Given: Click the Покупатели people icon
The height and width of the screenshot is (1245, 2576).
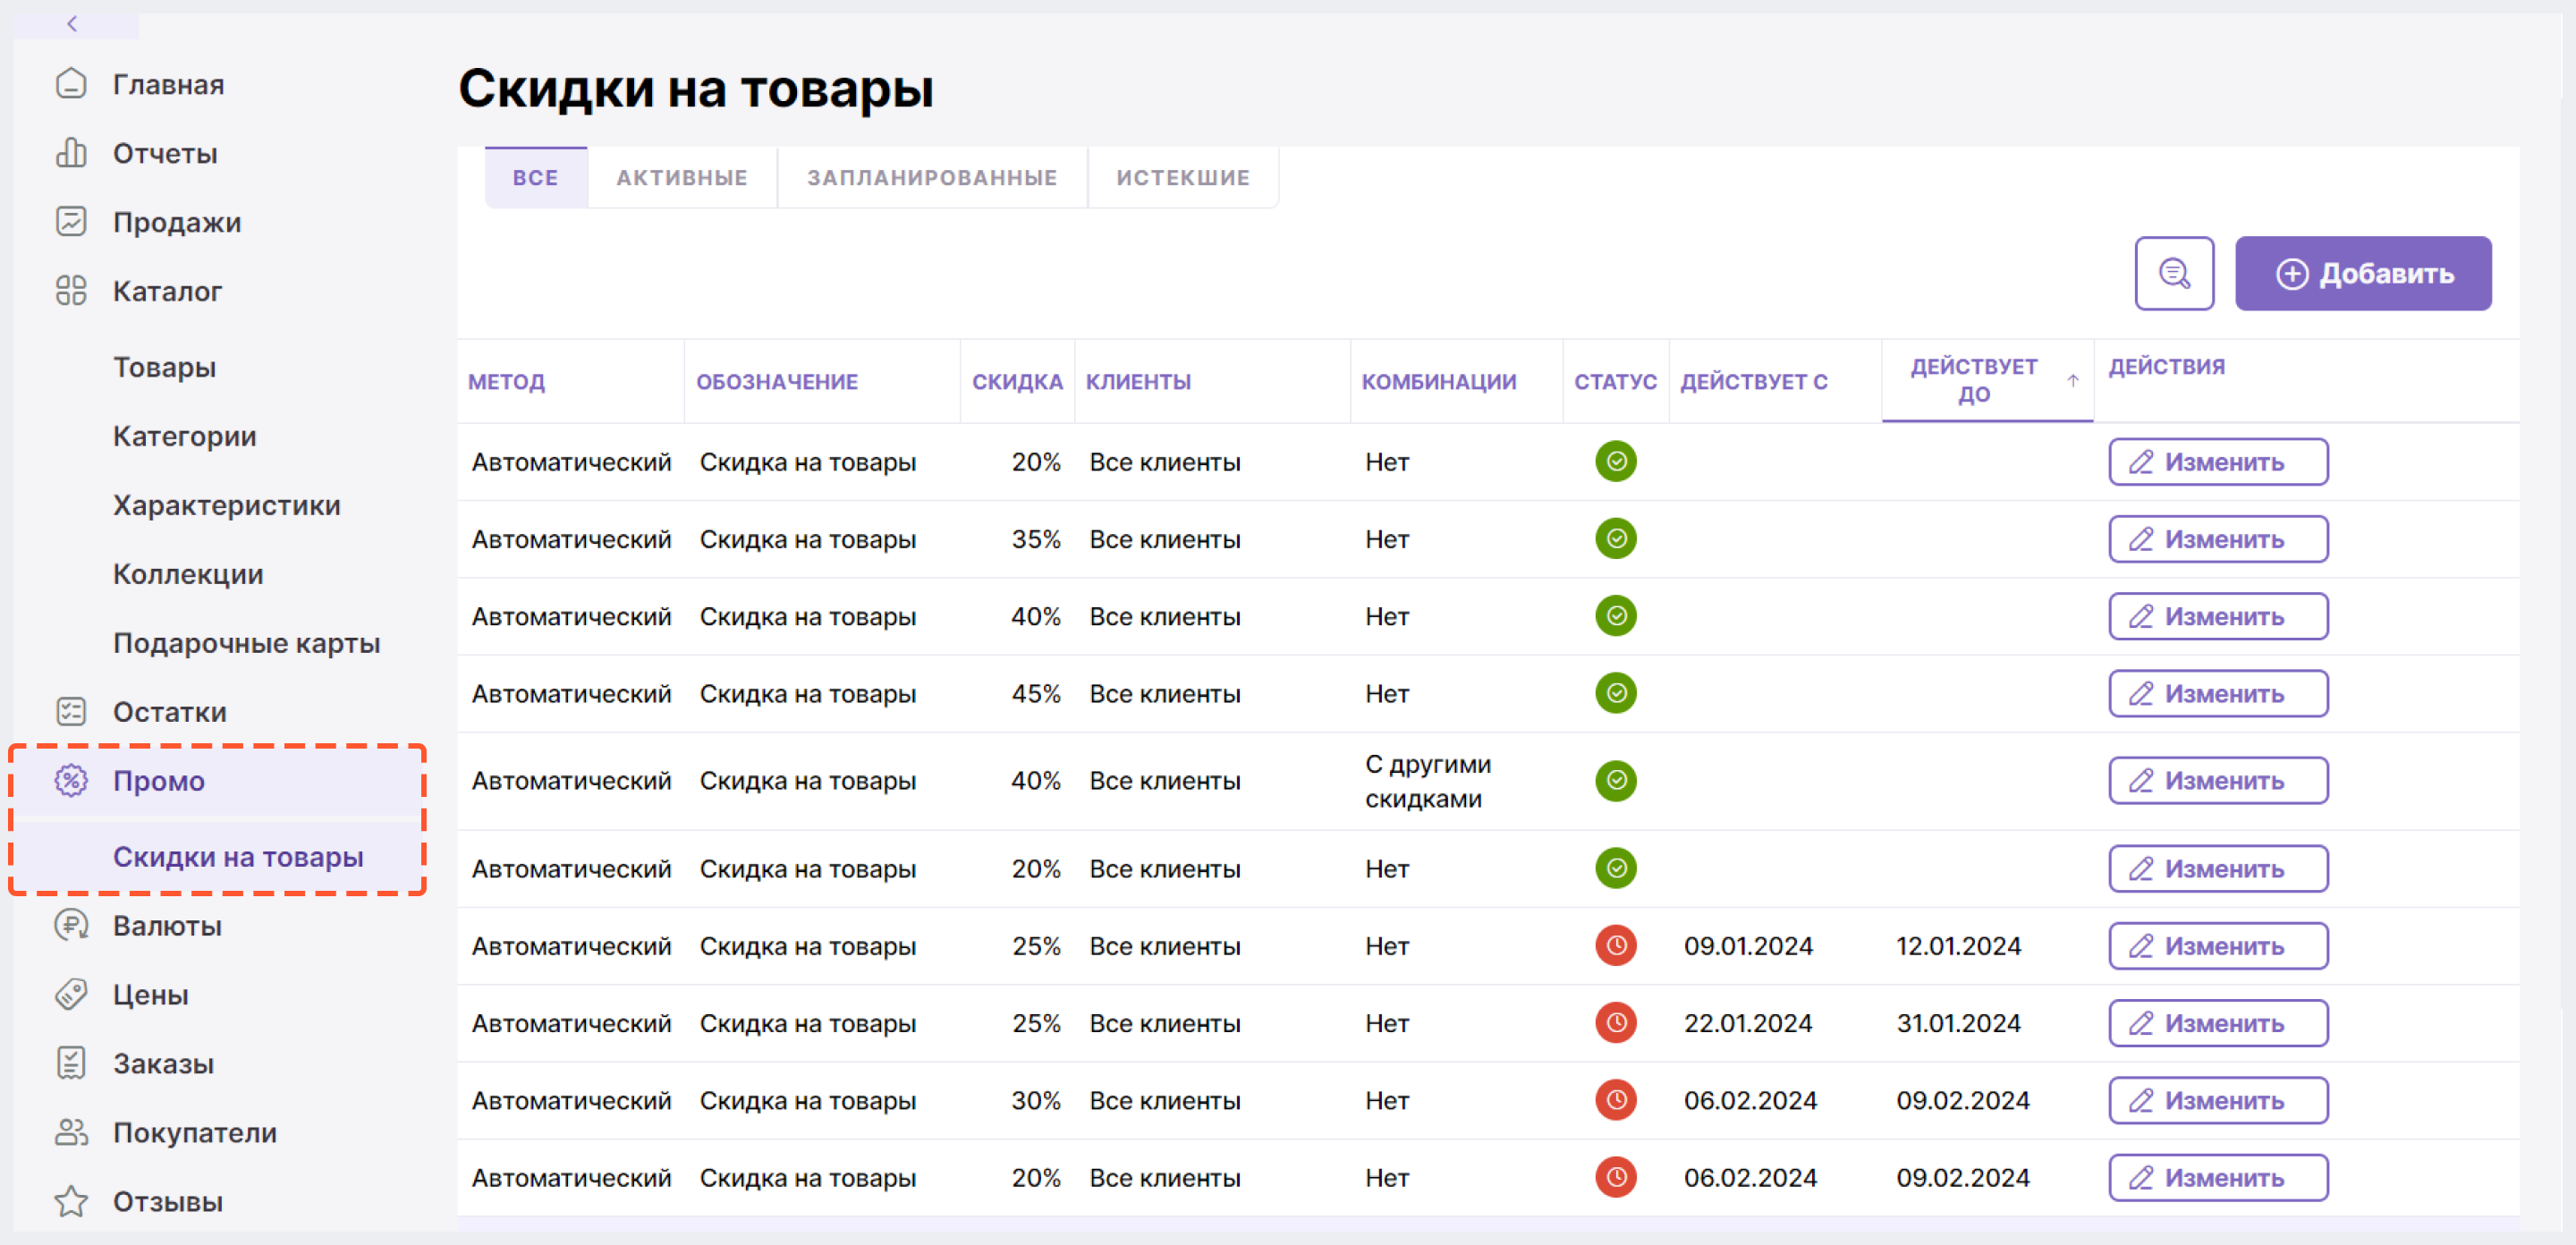Looking at the screenshot, I should coord(71,1133).
